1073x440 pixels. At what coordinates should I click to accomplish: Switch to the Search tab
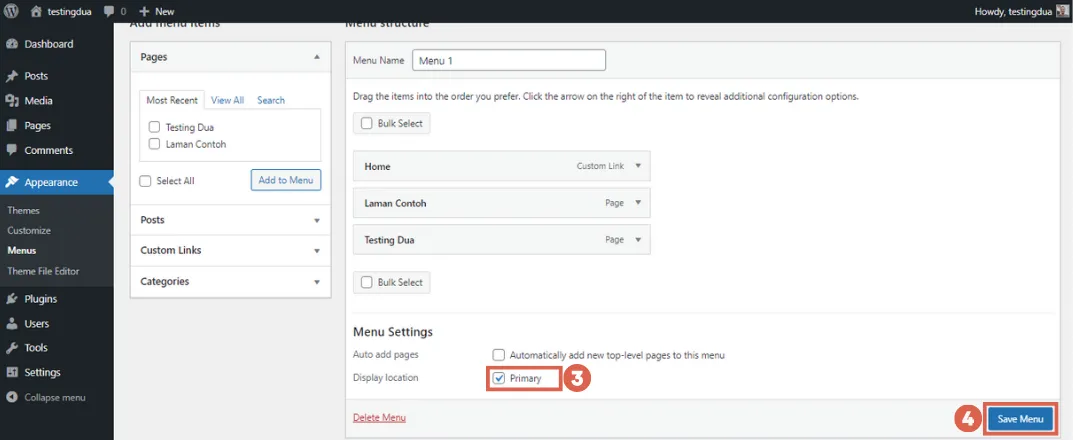(271, 100)
